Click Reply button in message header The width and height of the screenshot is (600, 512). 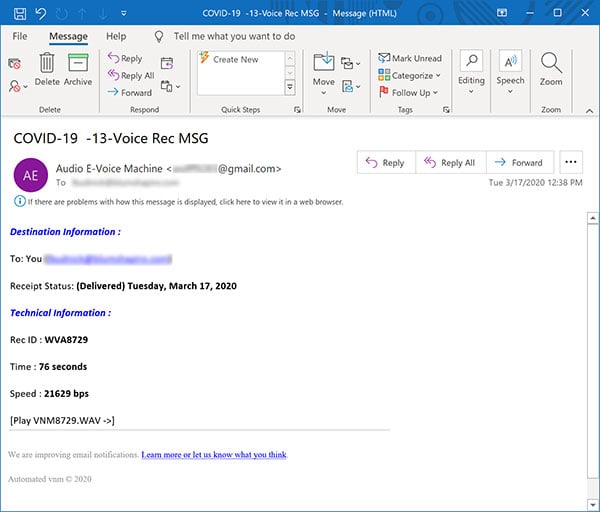tap(386, 163)
